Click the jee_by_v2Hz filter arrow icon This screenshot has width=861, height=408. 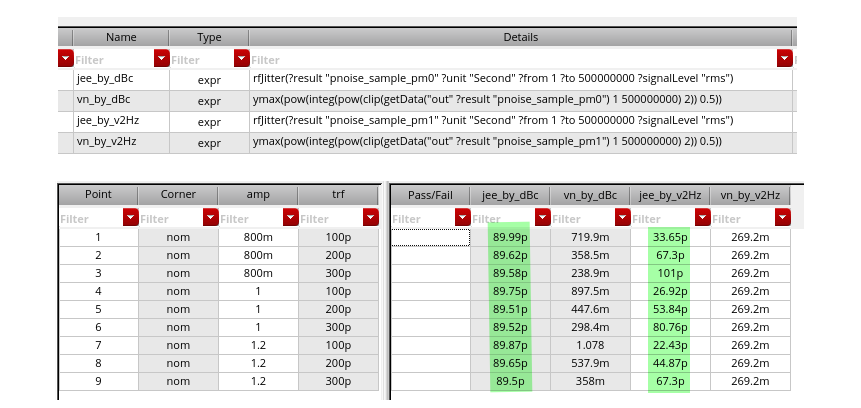click(x=702, y=217)
